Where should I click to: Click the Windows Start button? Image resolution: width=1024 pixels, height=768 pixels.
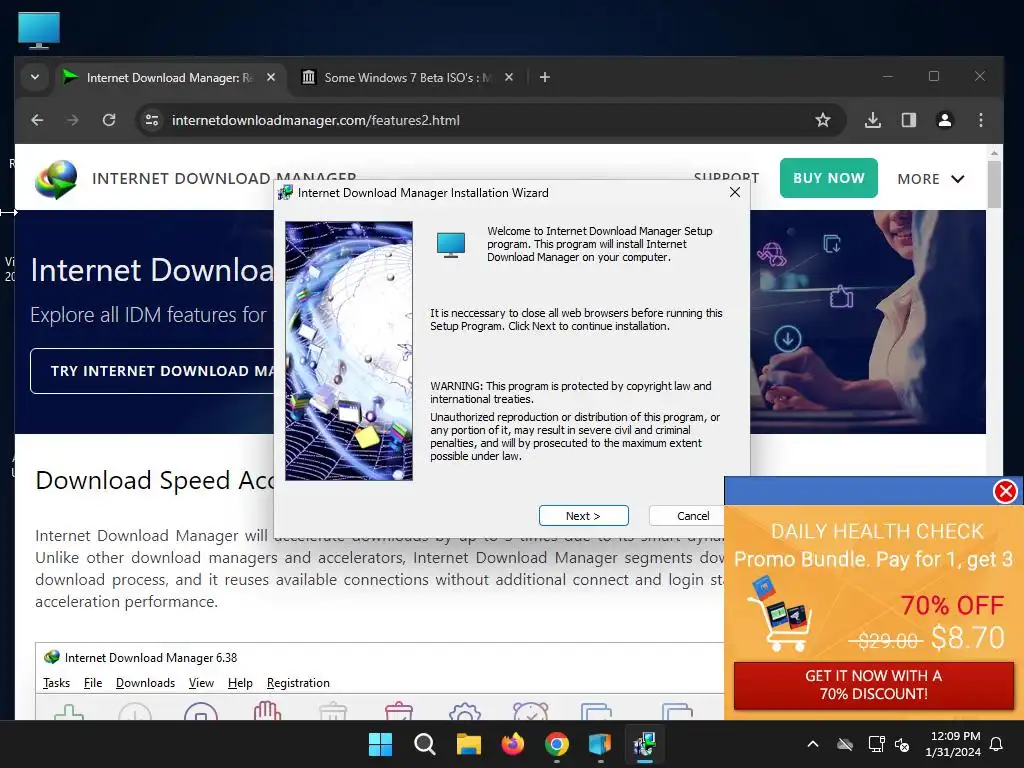(380, 744)
